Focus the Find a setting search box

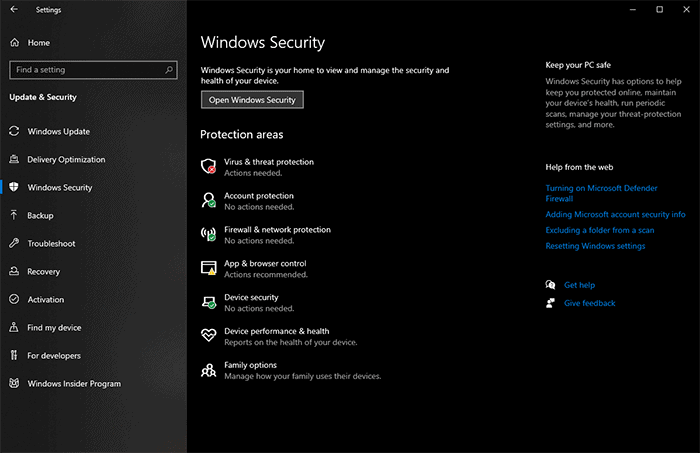pos(93,70)
